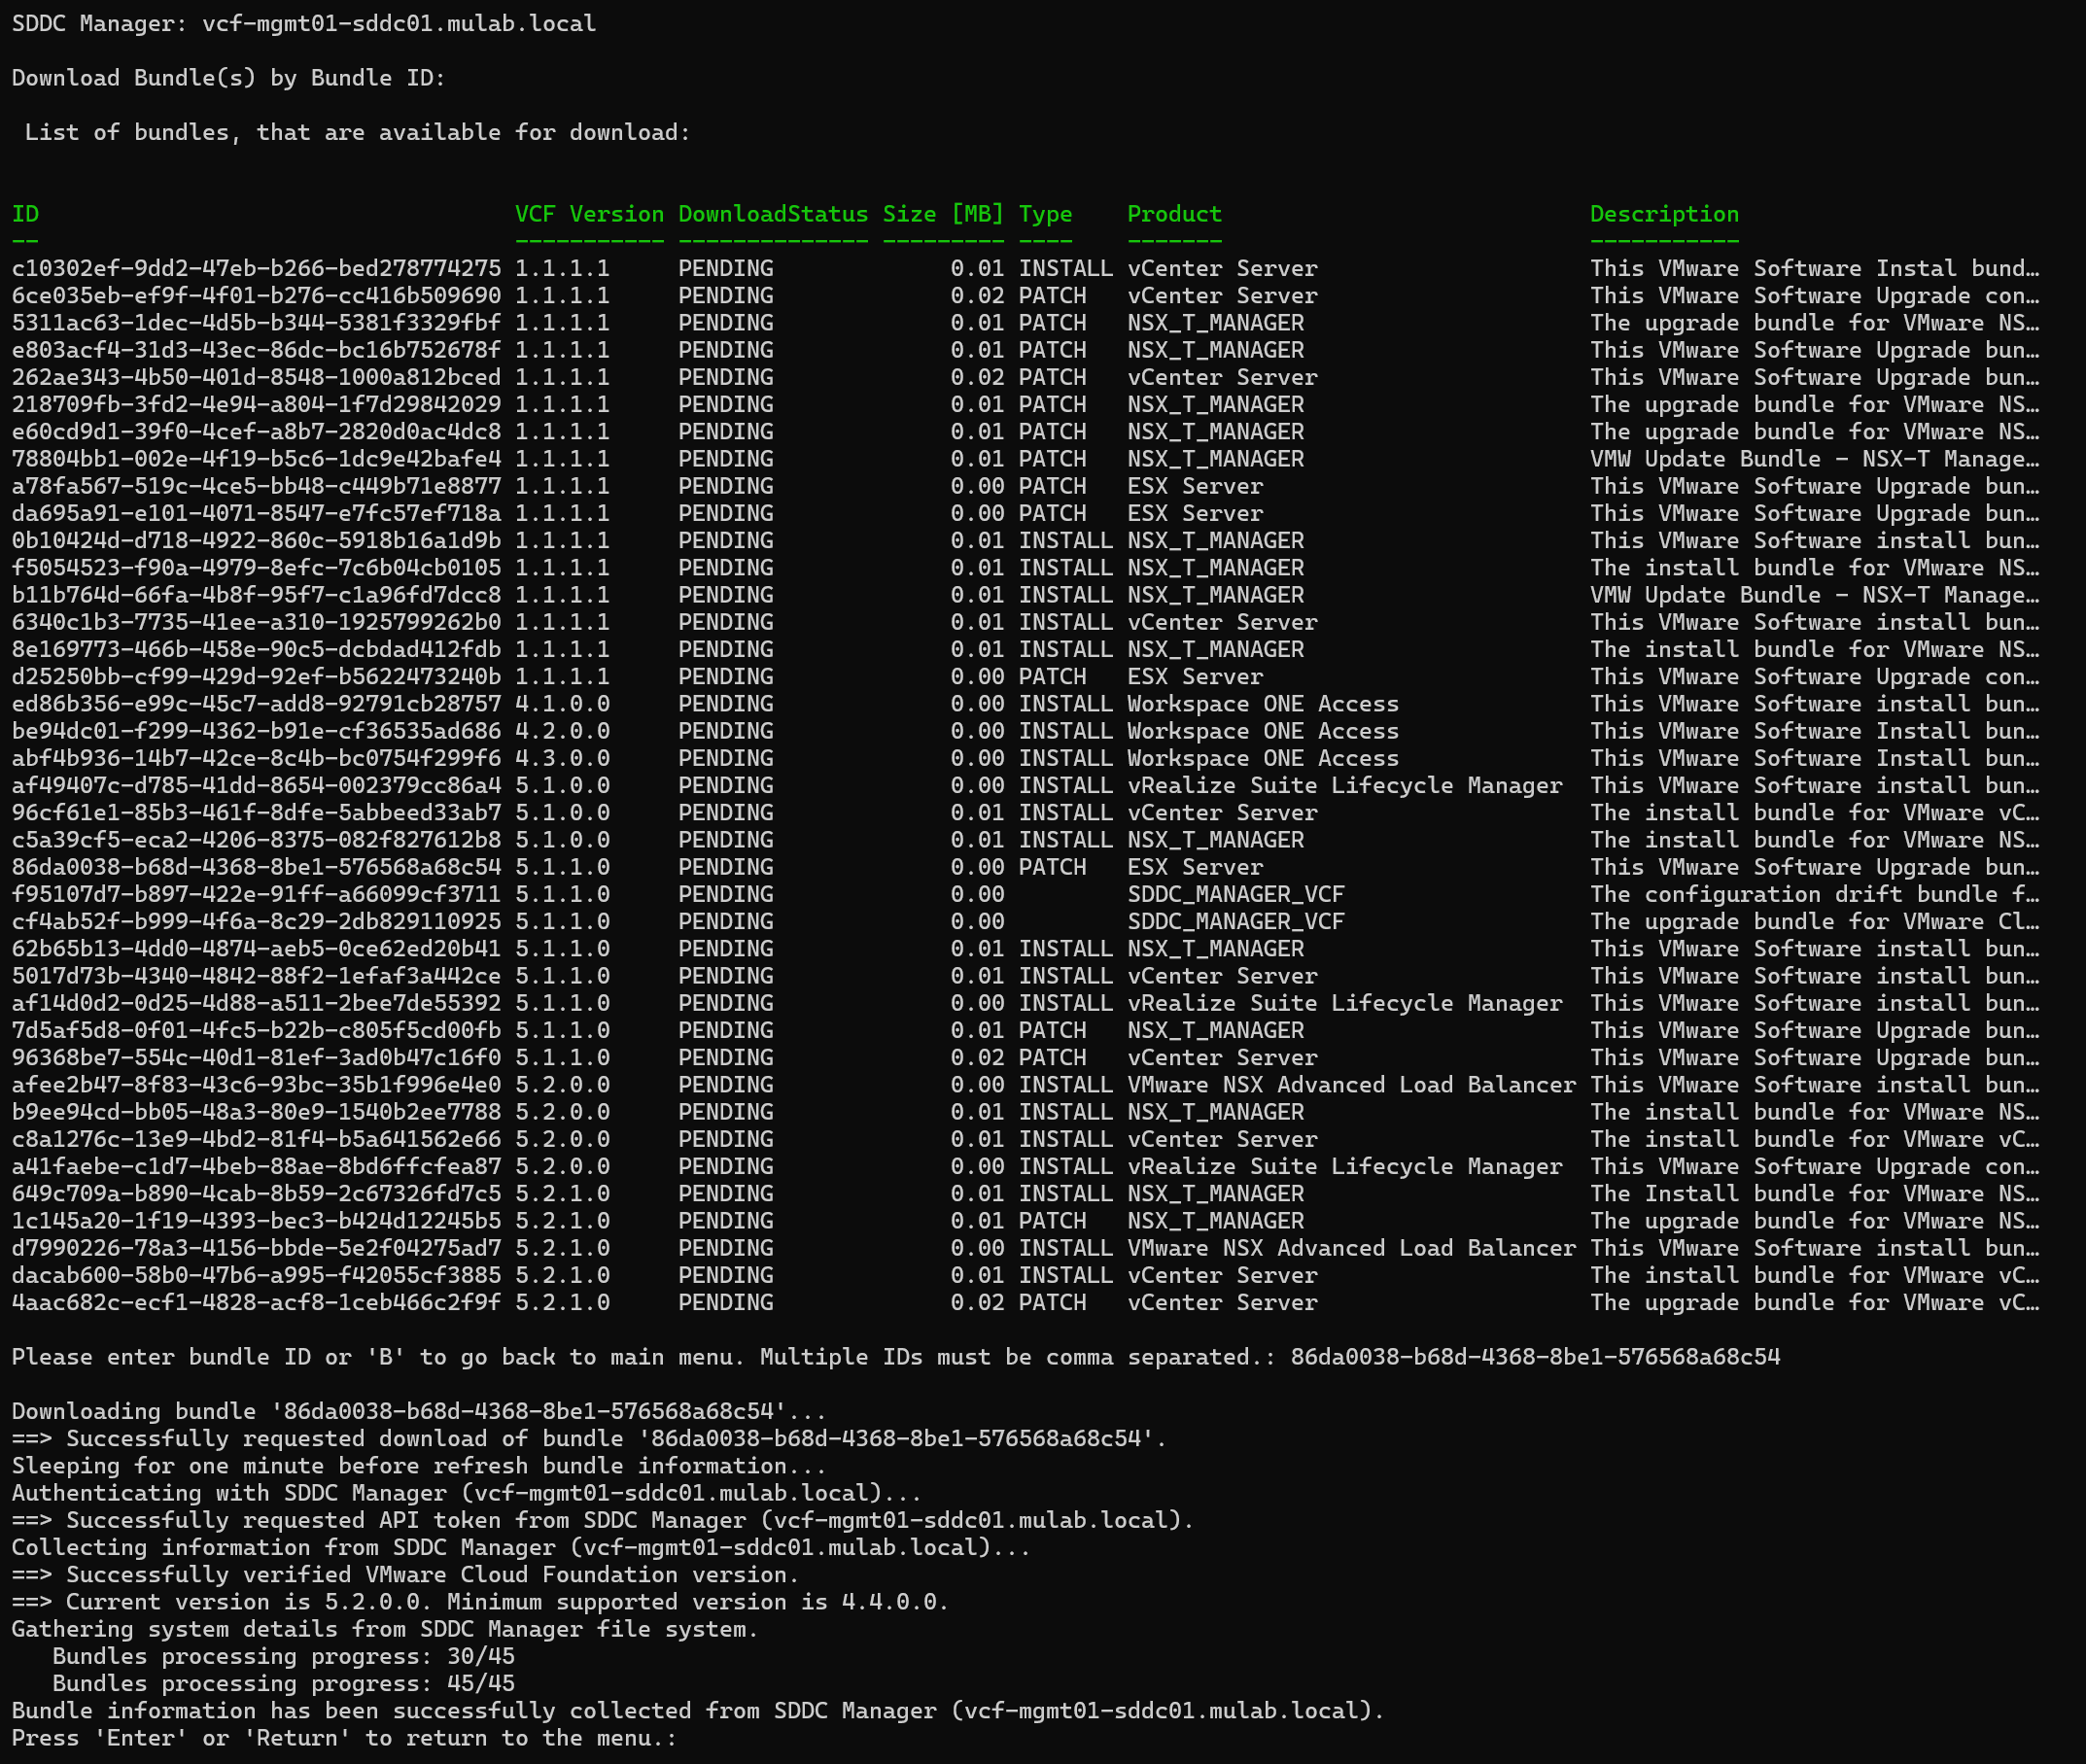
Task: Click the DownloadStatus column header
Action: (773, 214)
